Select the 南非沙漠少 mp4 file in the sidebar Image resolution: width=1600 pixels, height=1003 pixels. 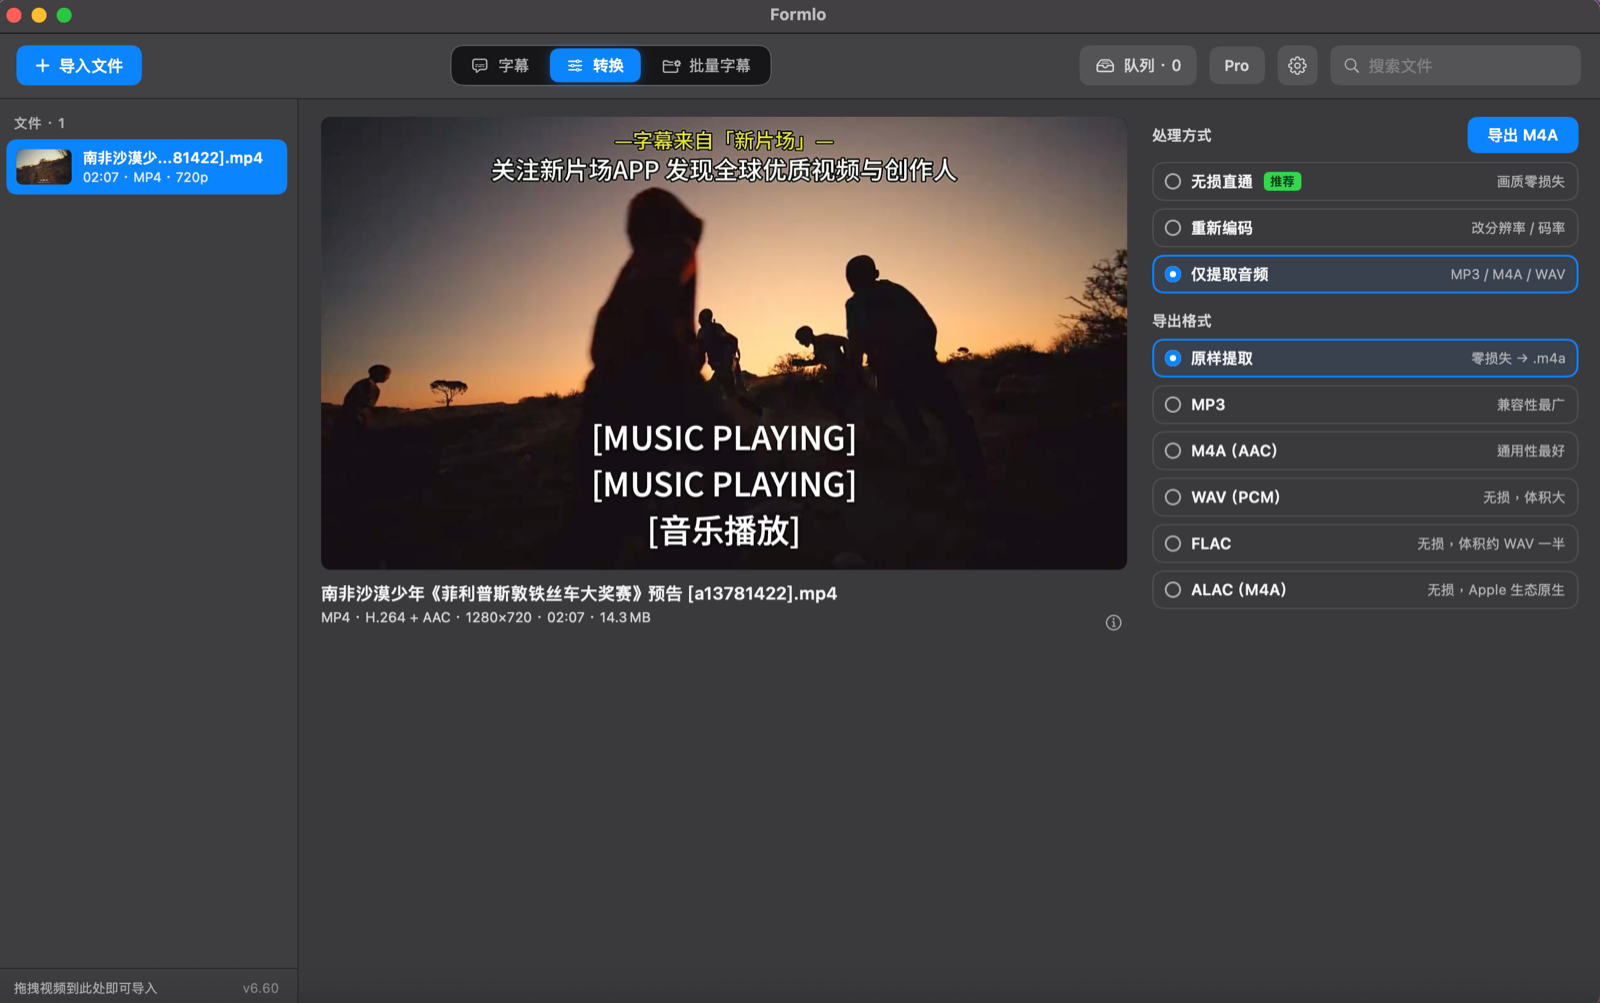coord(147,167)
